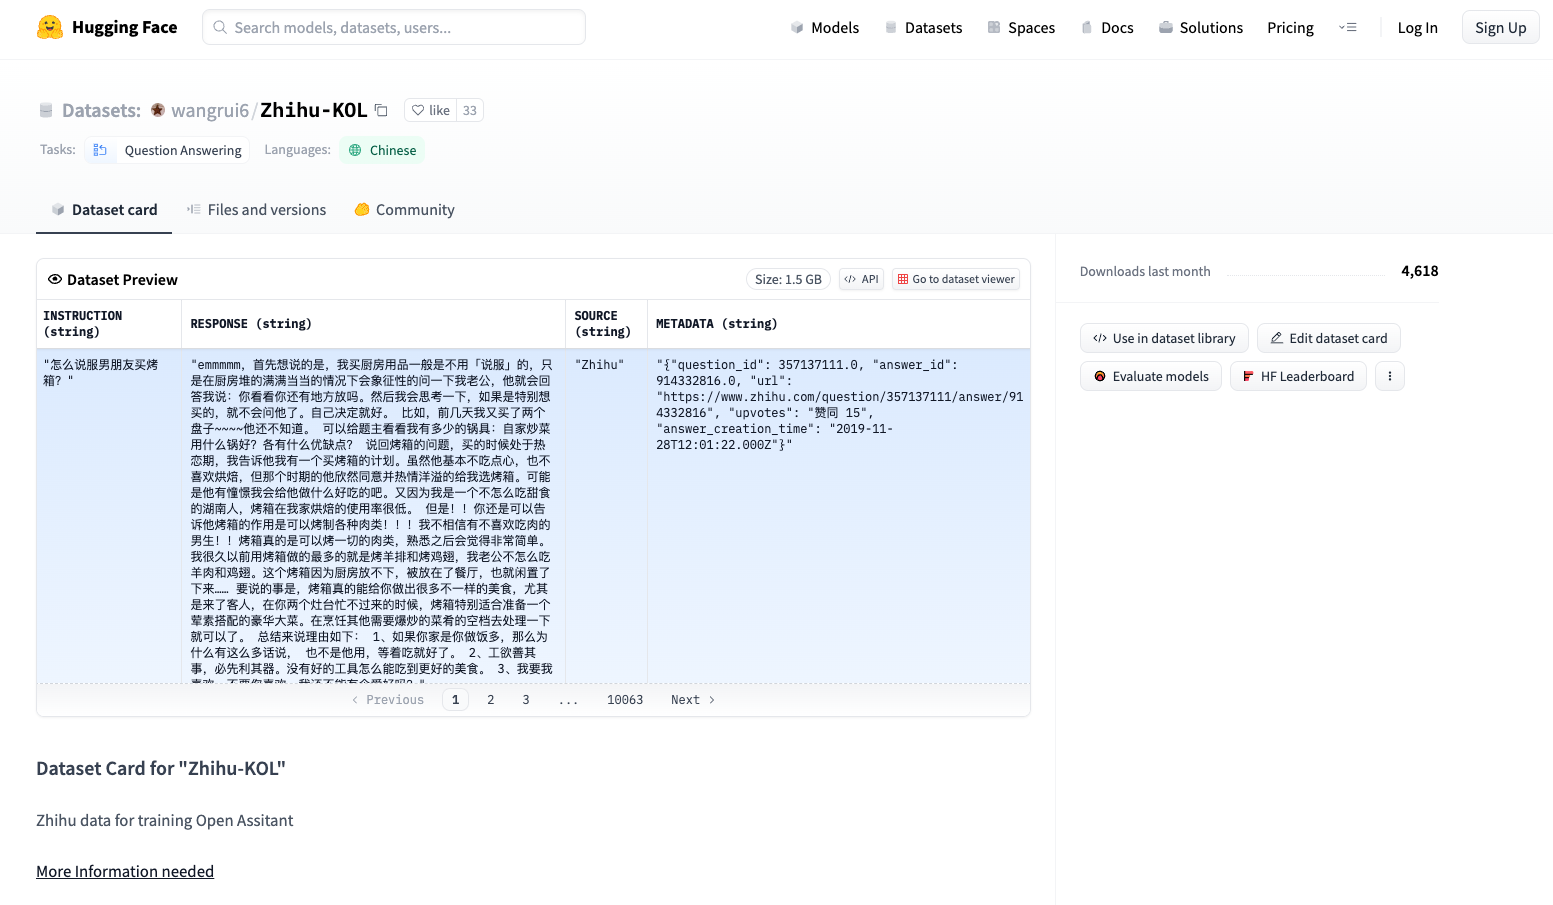This screenshot has height=905, width=1553.
Task: Click the Previous page button
Action: pos(388,700)
